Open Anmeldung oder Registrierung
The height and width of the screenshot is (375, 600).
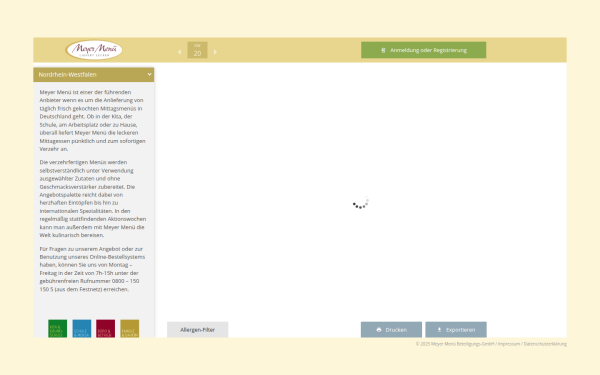(x=424, y=50)
